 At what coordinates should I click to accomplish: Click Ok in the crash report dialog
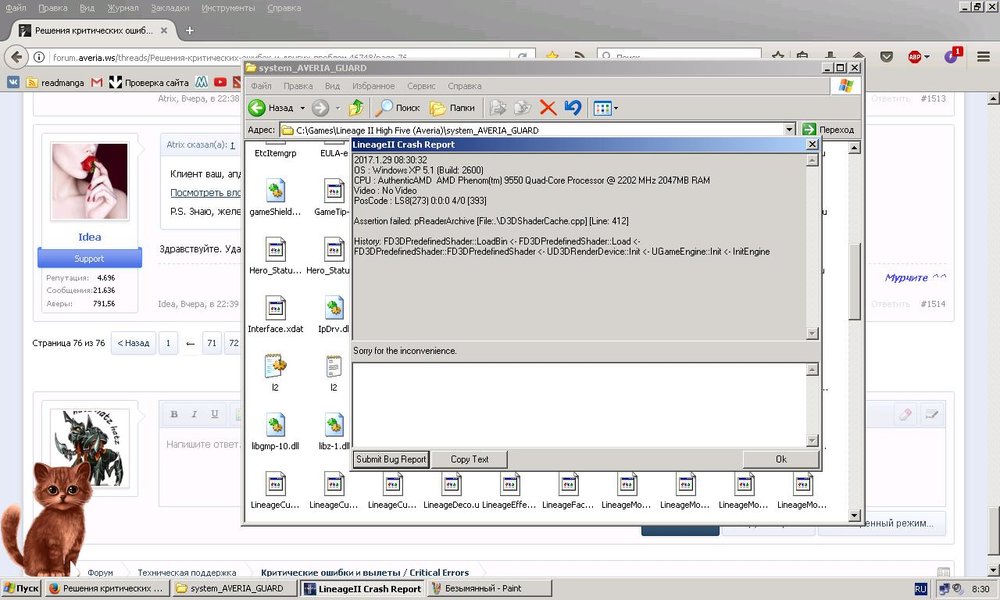point(781,459)
